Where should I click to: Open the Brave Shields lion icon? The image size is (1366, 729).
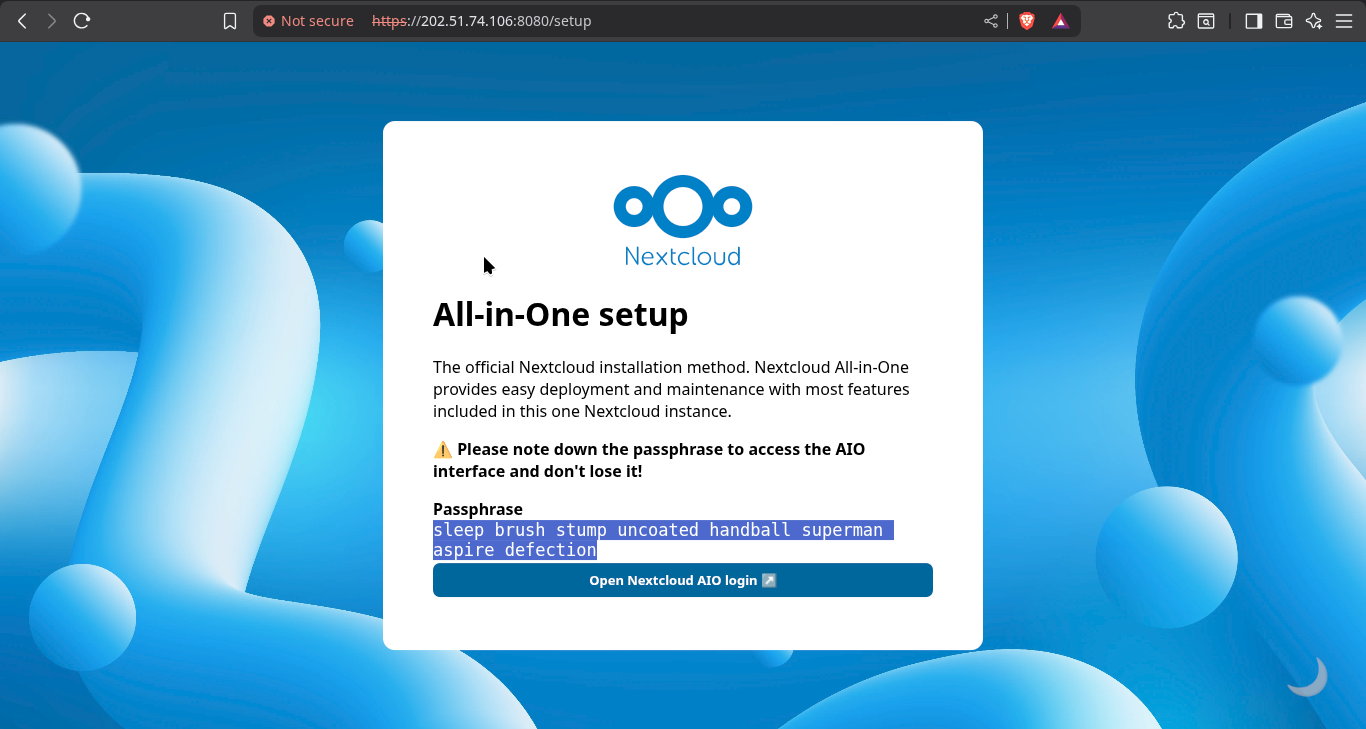tap(1026, 21)
